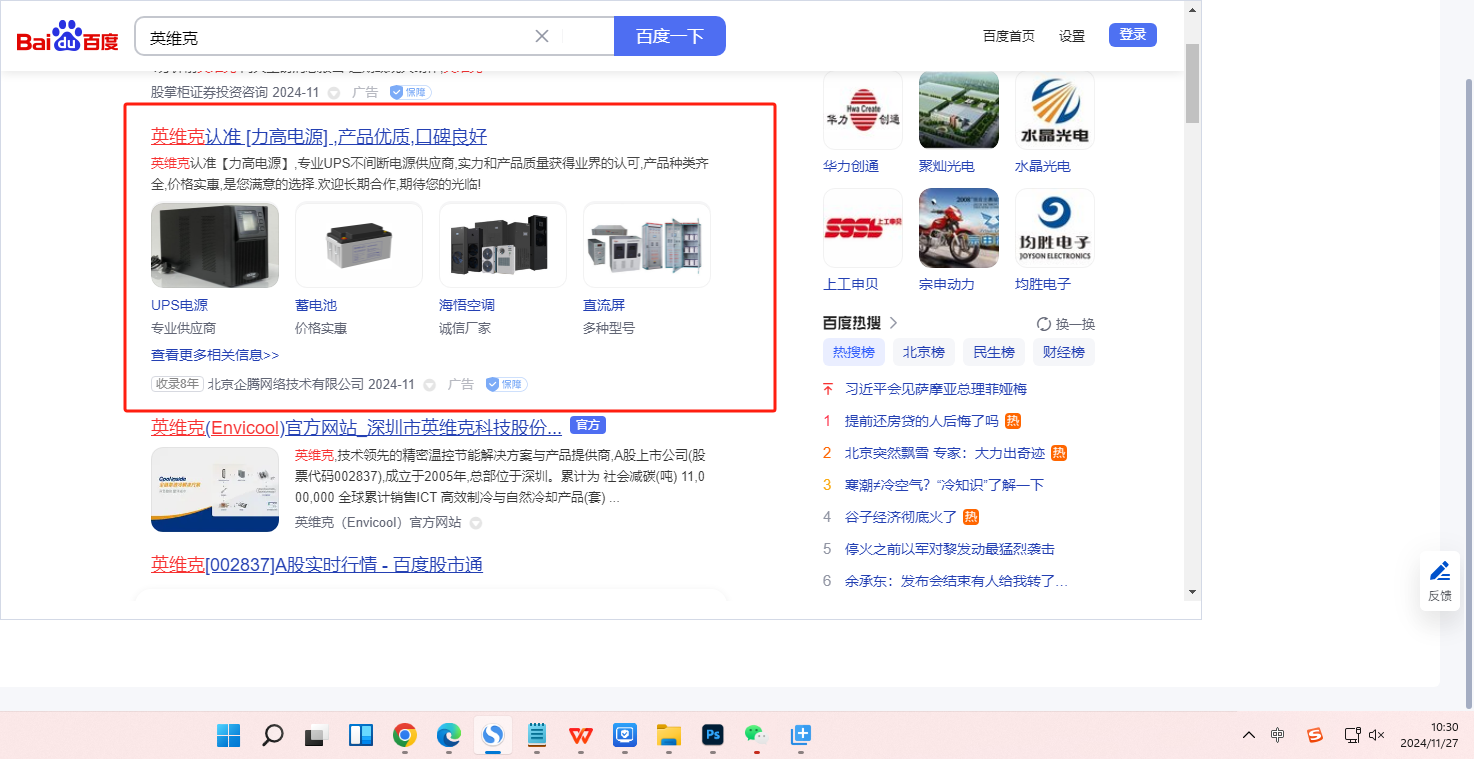Toggle the muted volume icon in tray
Viewport: 1474px width, 759px height.
(x=1377, y=735)
